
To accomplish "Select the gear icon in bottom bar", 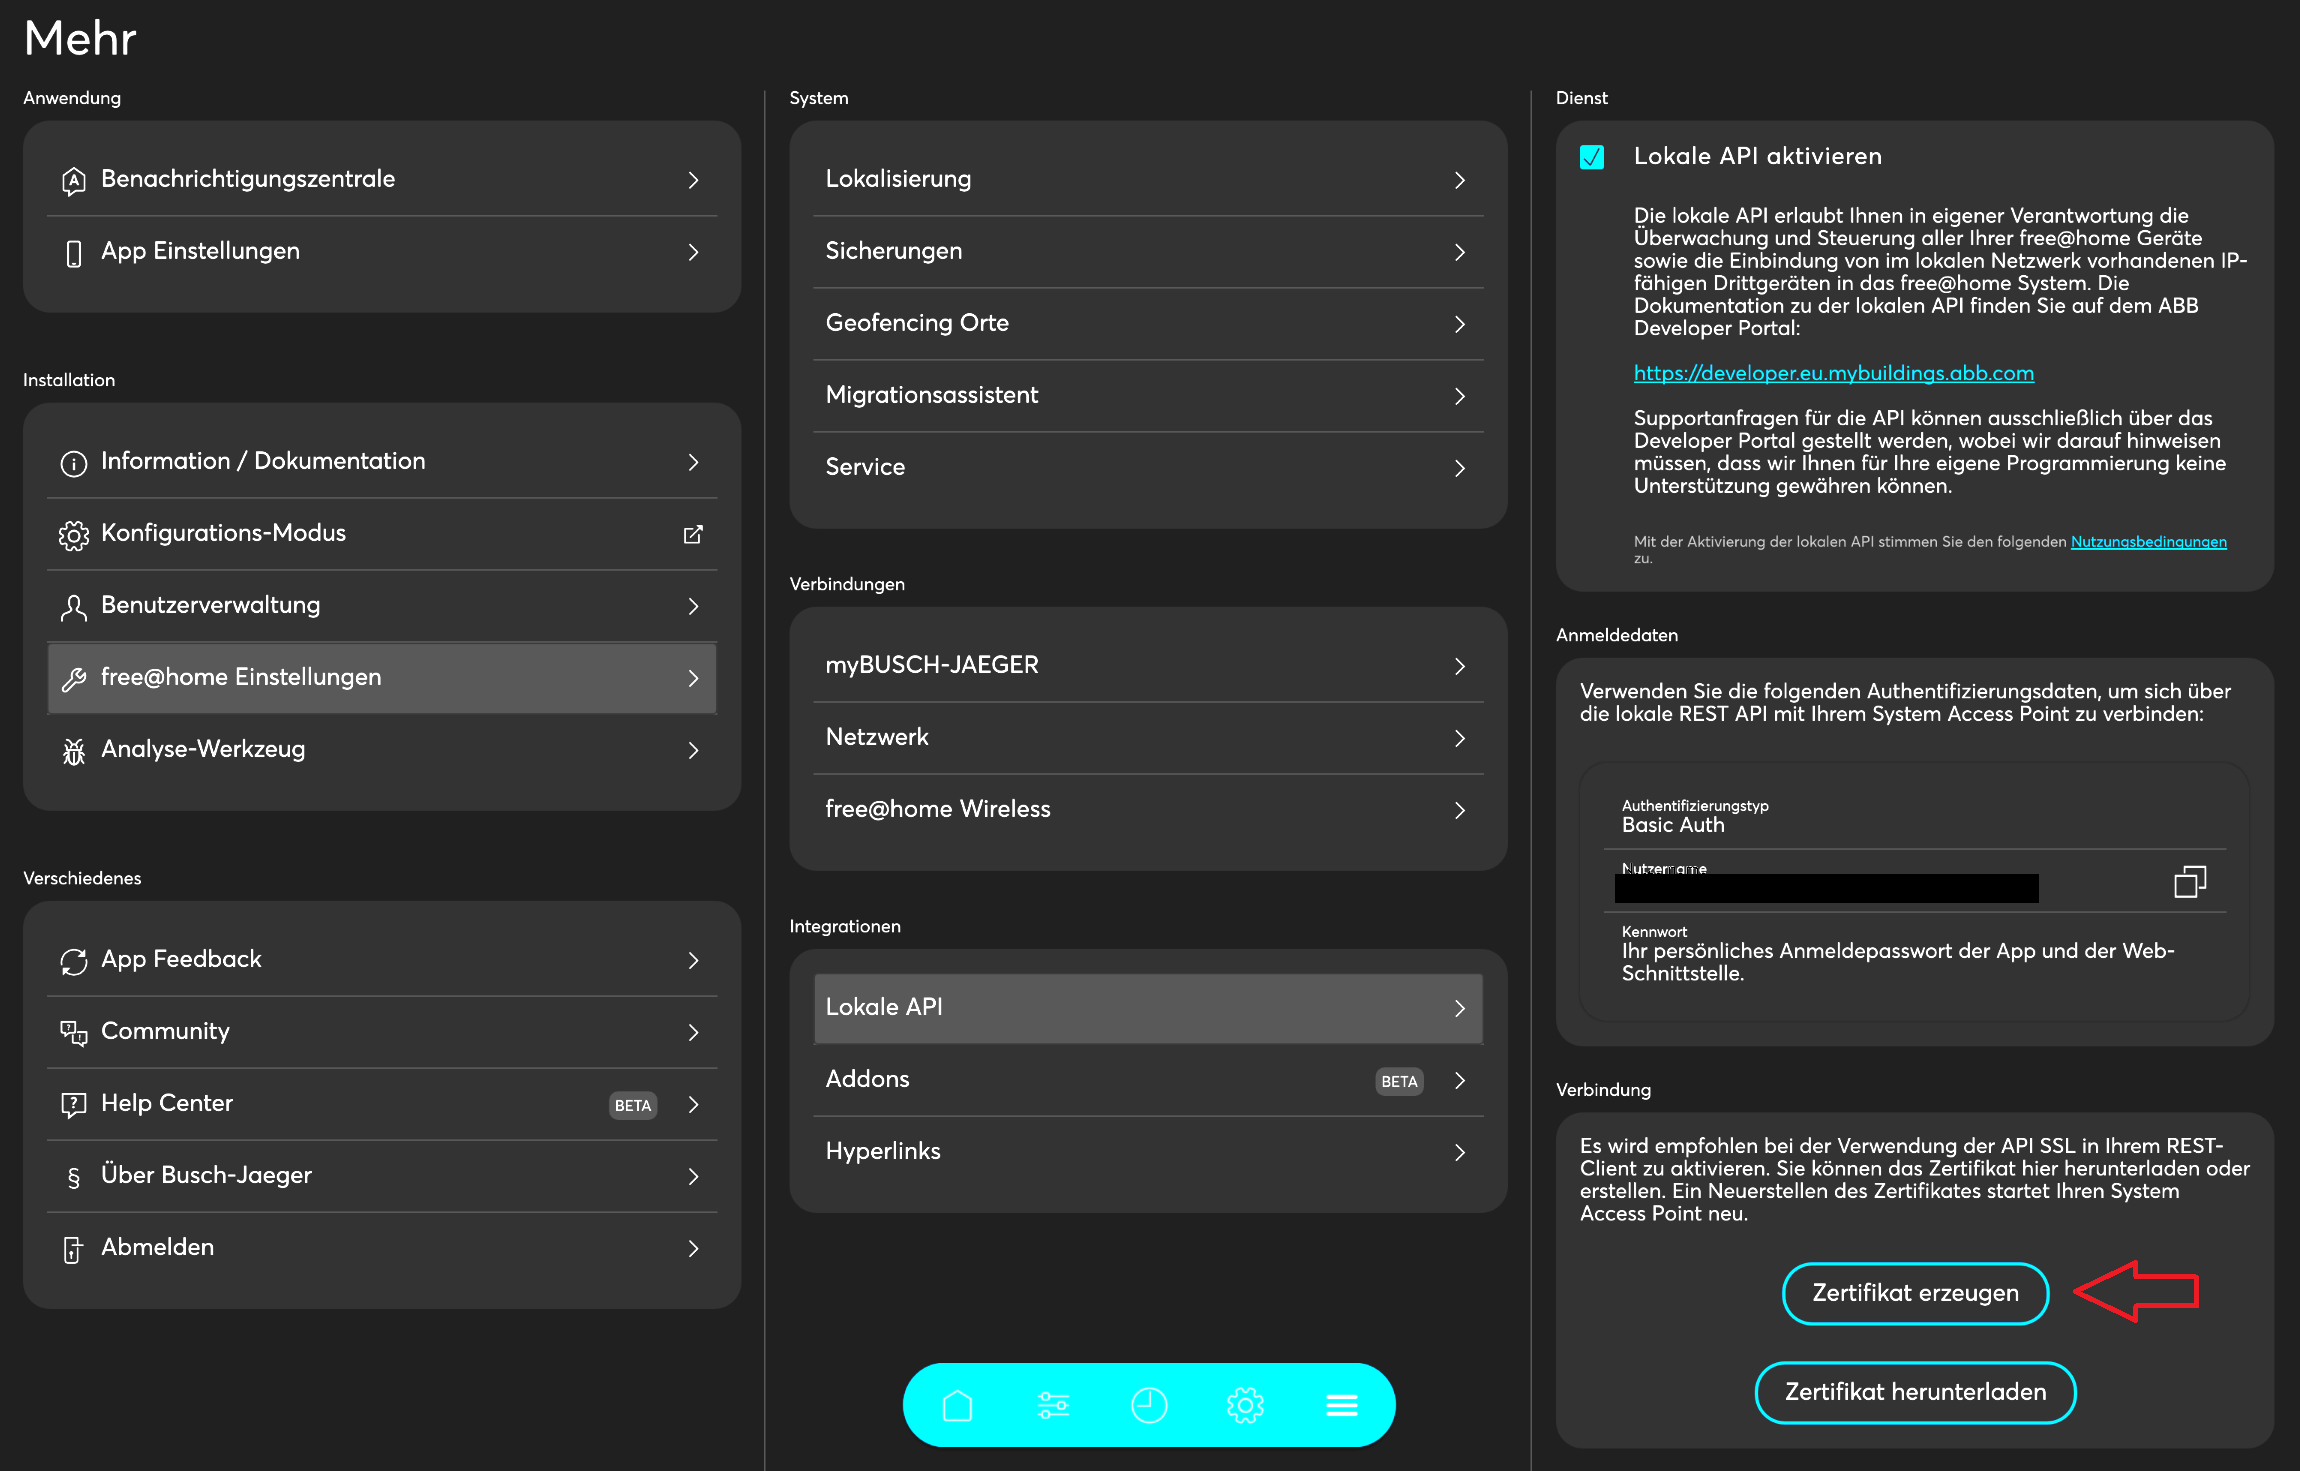I will pos(1245,1405).
